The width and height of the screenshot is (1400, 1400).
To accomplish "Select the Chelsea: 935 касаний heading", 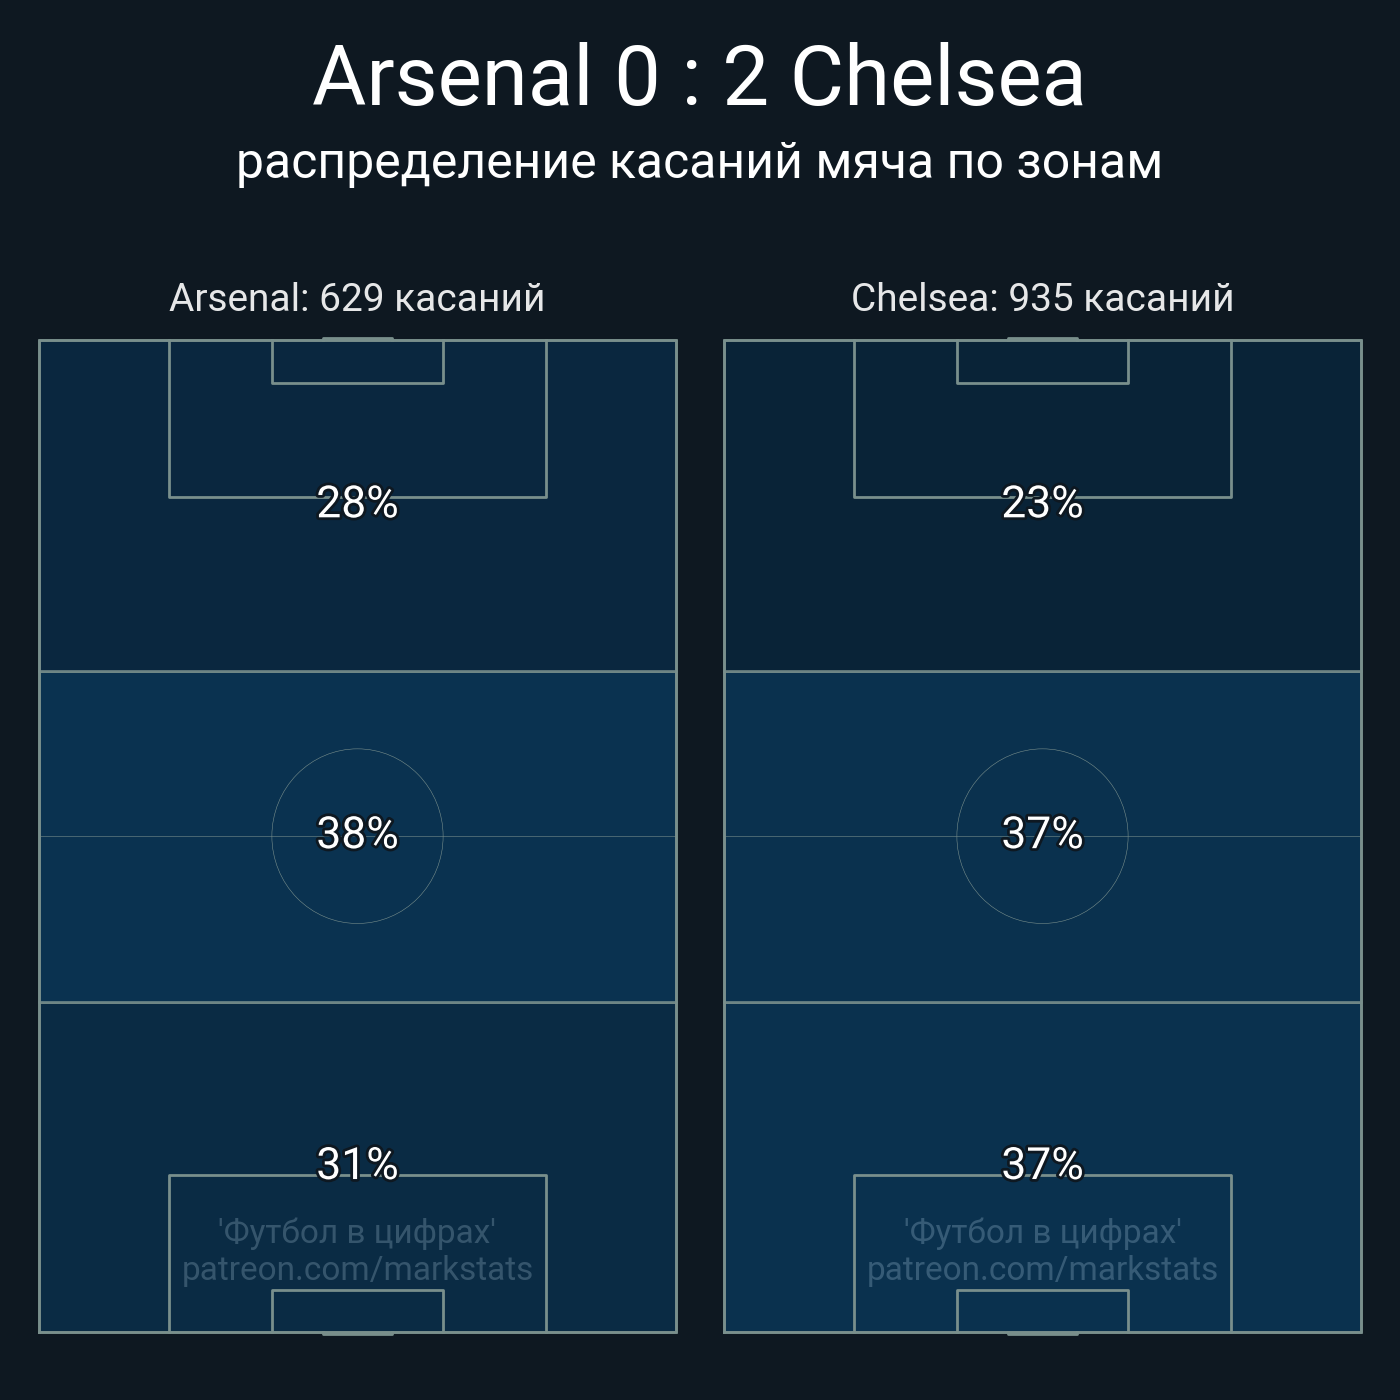I will (1042, 298).
